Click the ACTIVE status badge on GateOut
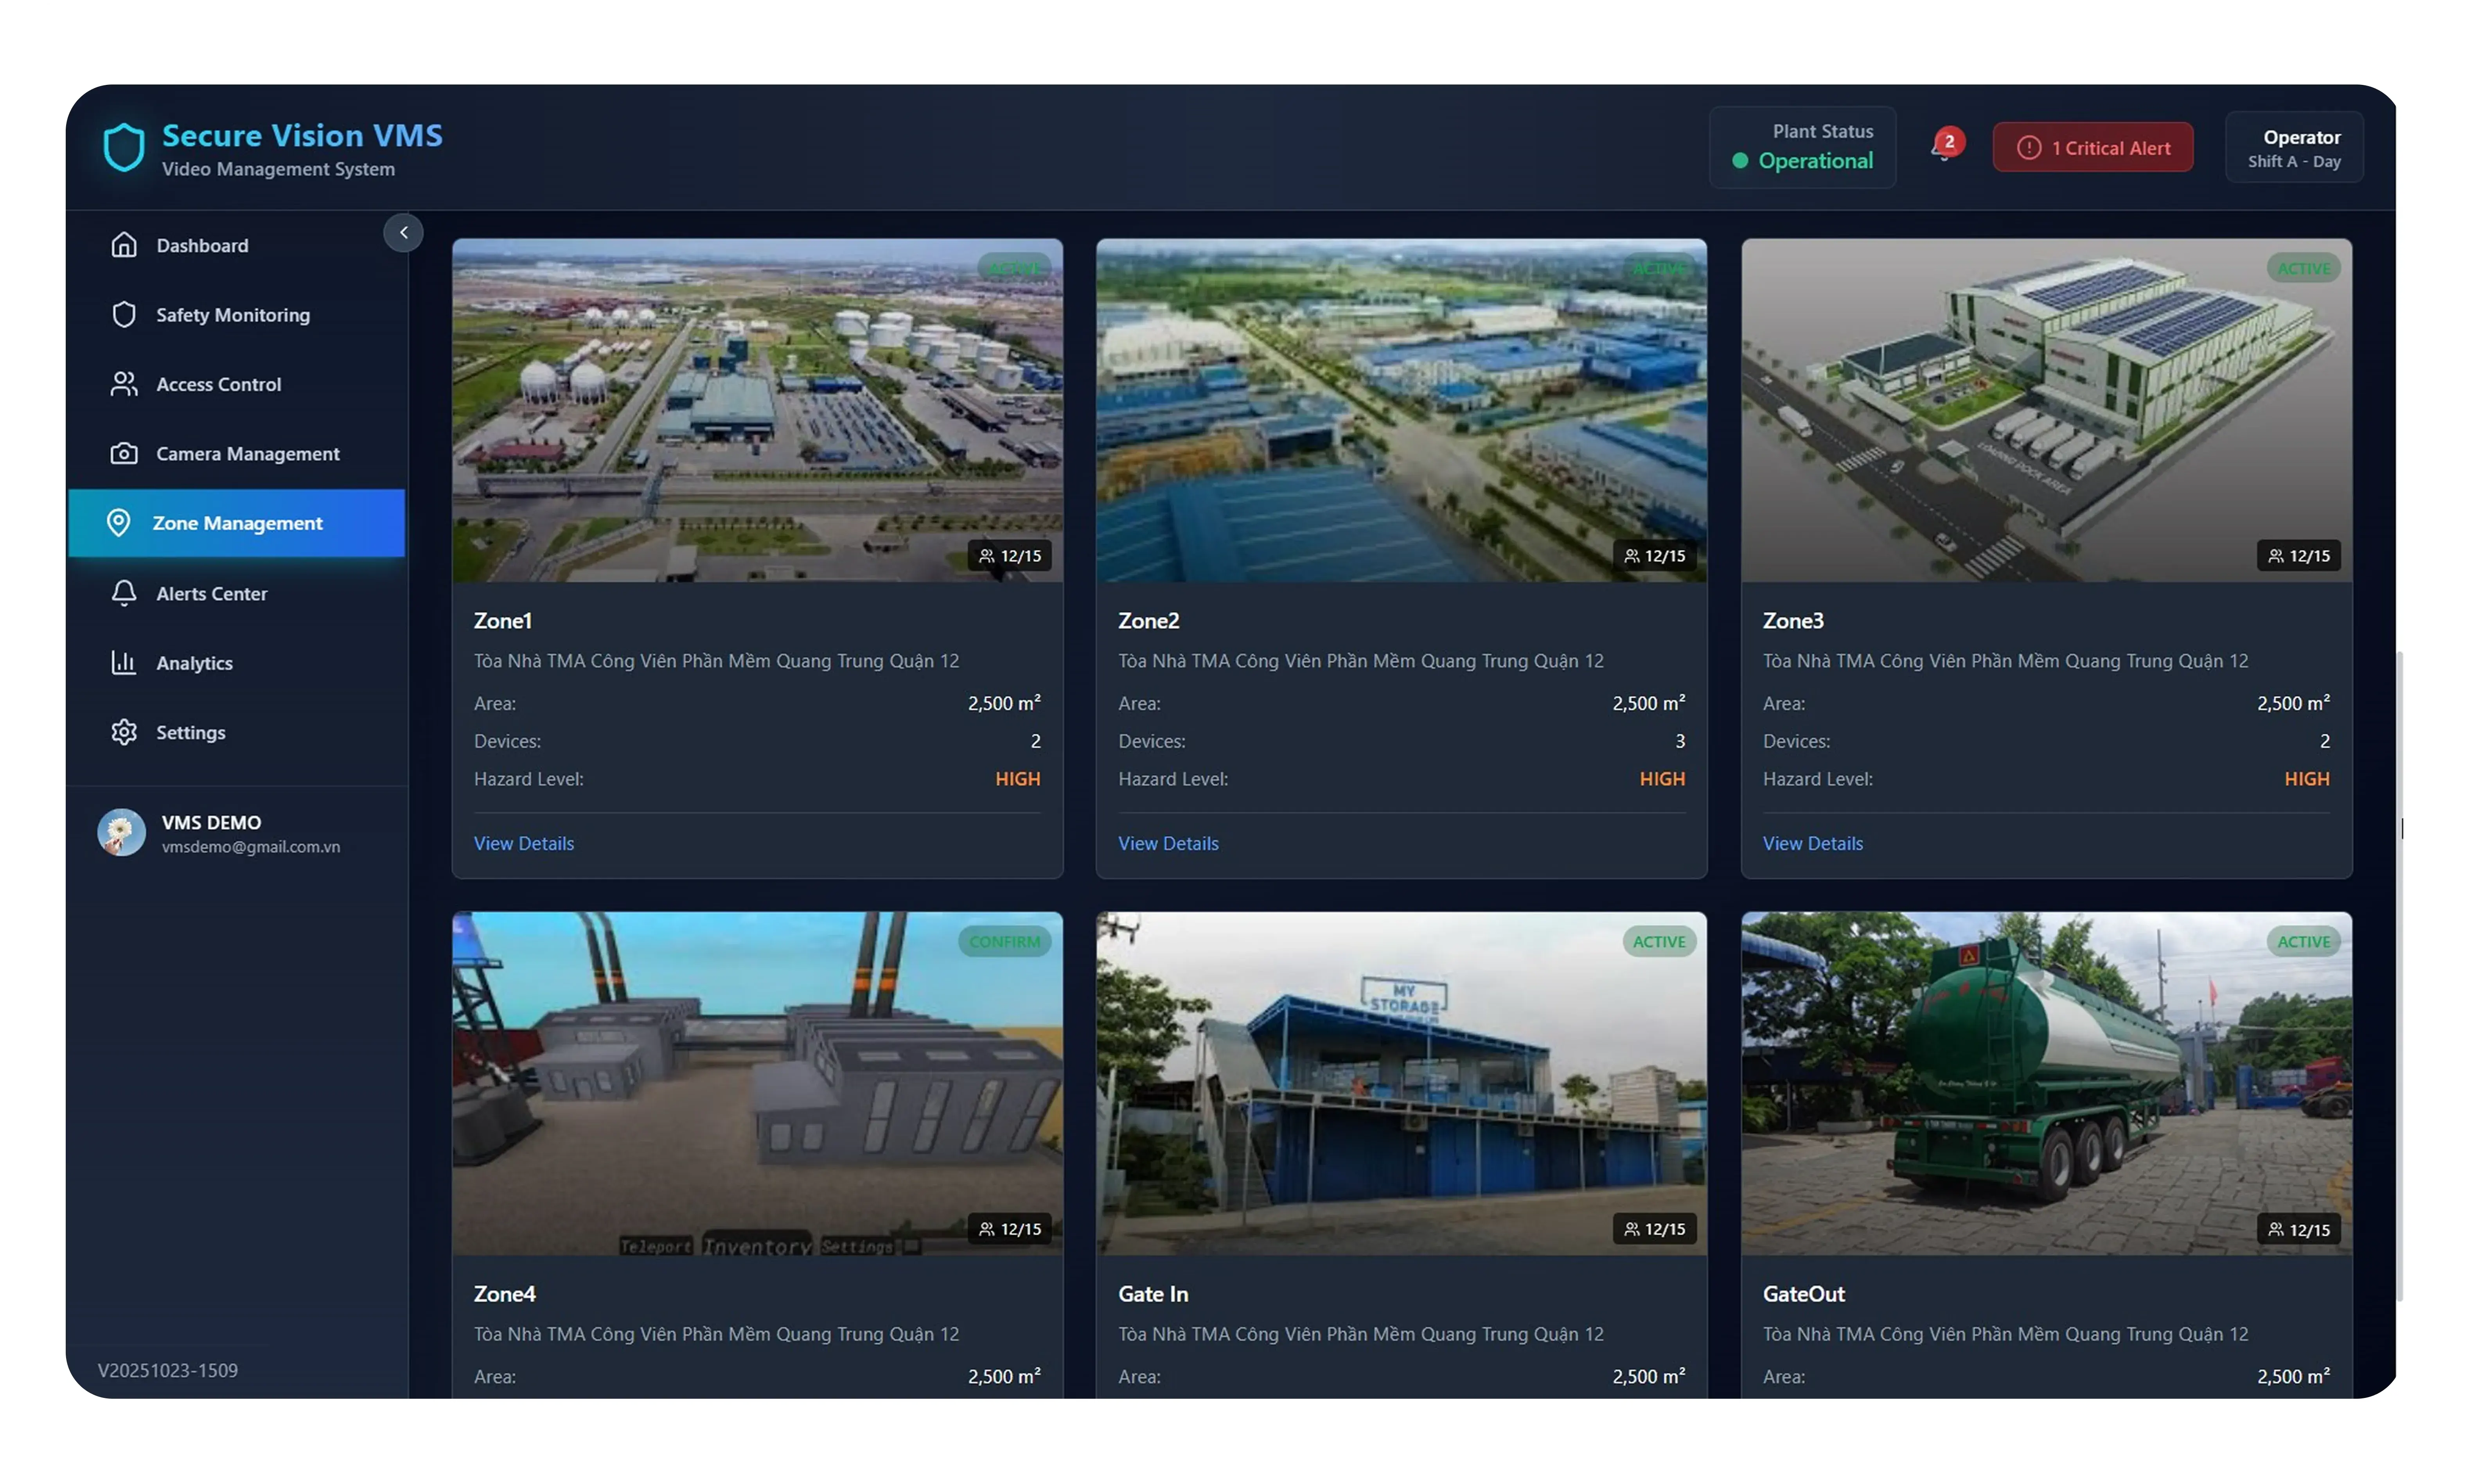Viewport: 2469px width, 1484px height. (x=2303, y=942)
